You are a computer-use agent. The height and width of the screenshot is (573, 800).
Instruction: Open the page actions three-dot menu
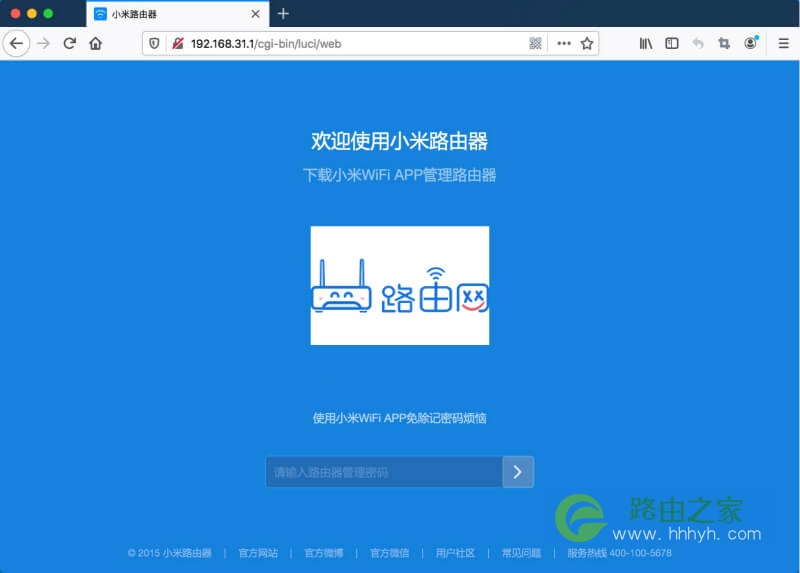564,43
